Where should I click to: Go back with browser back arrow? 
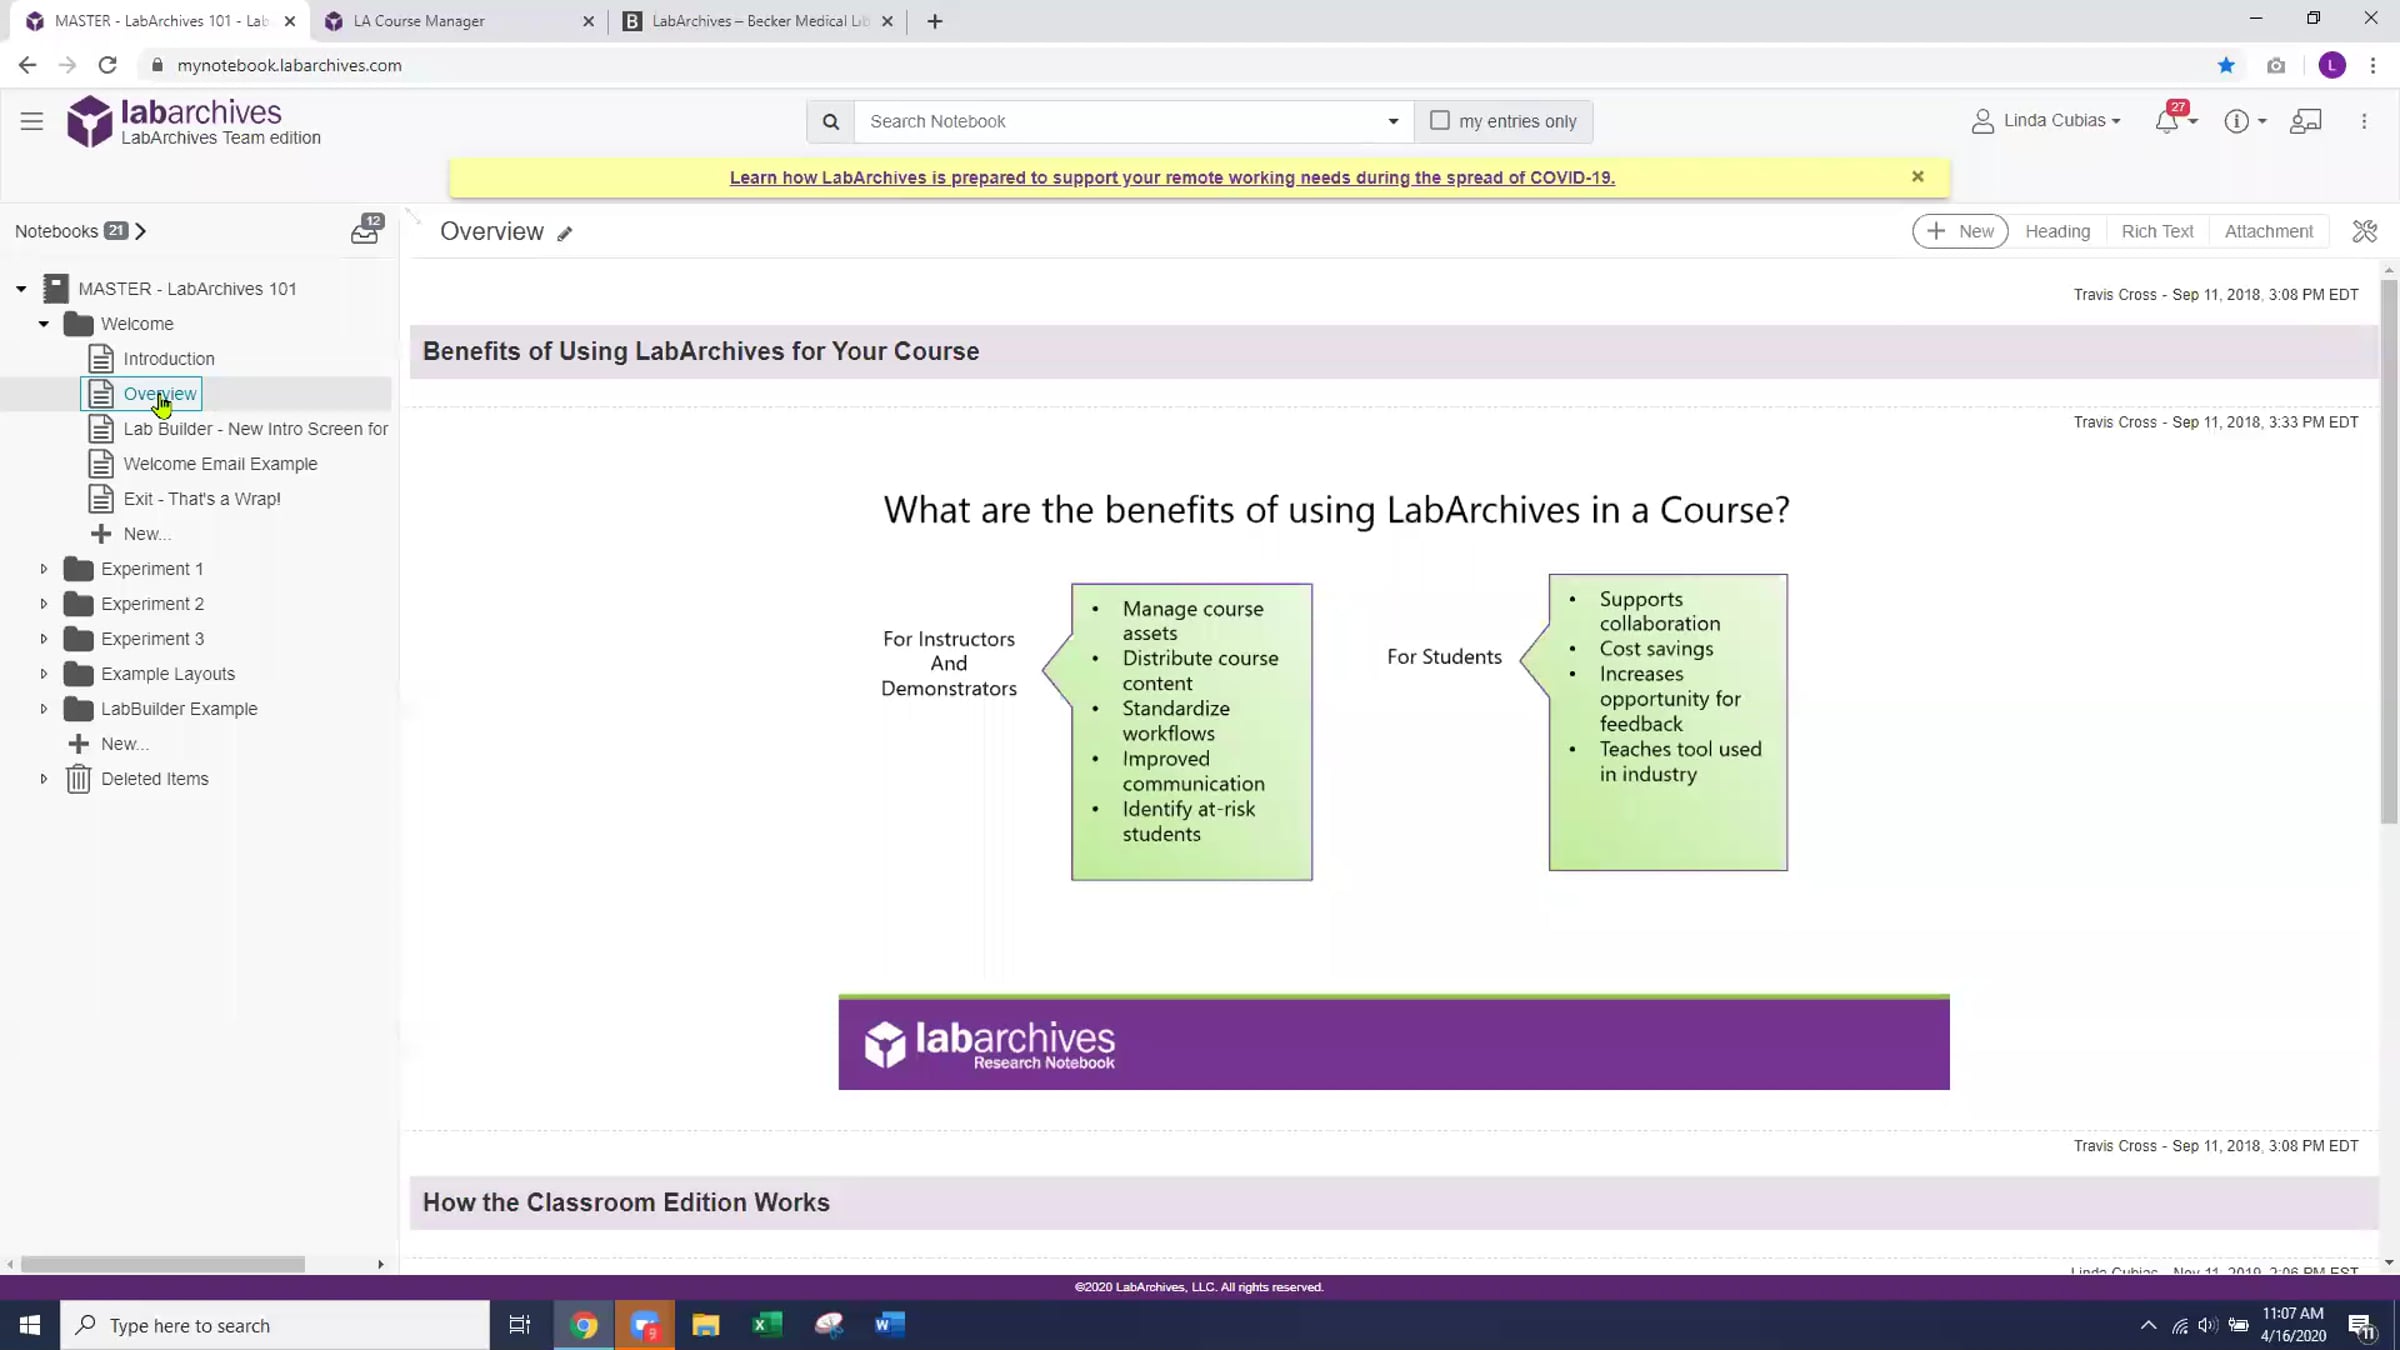[27, 65]
